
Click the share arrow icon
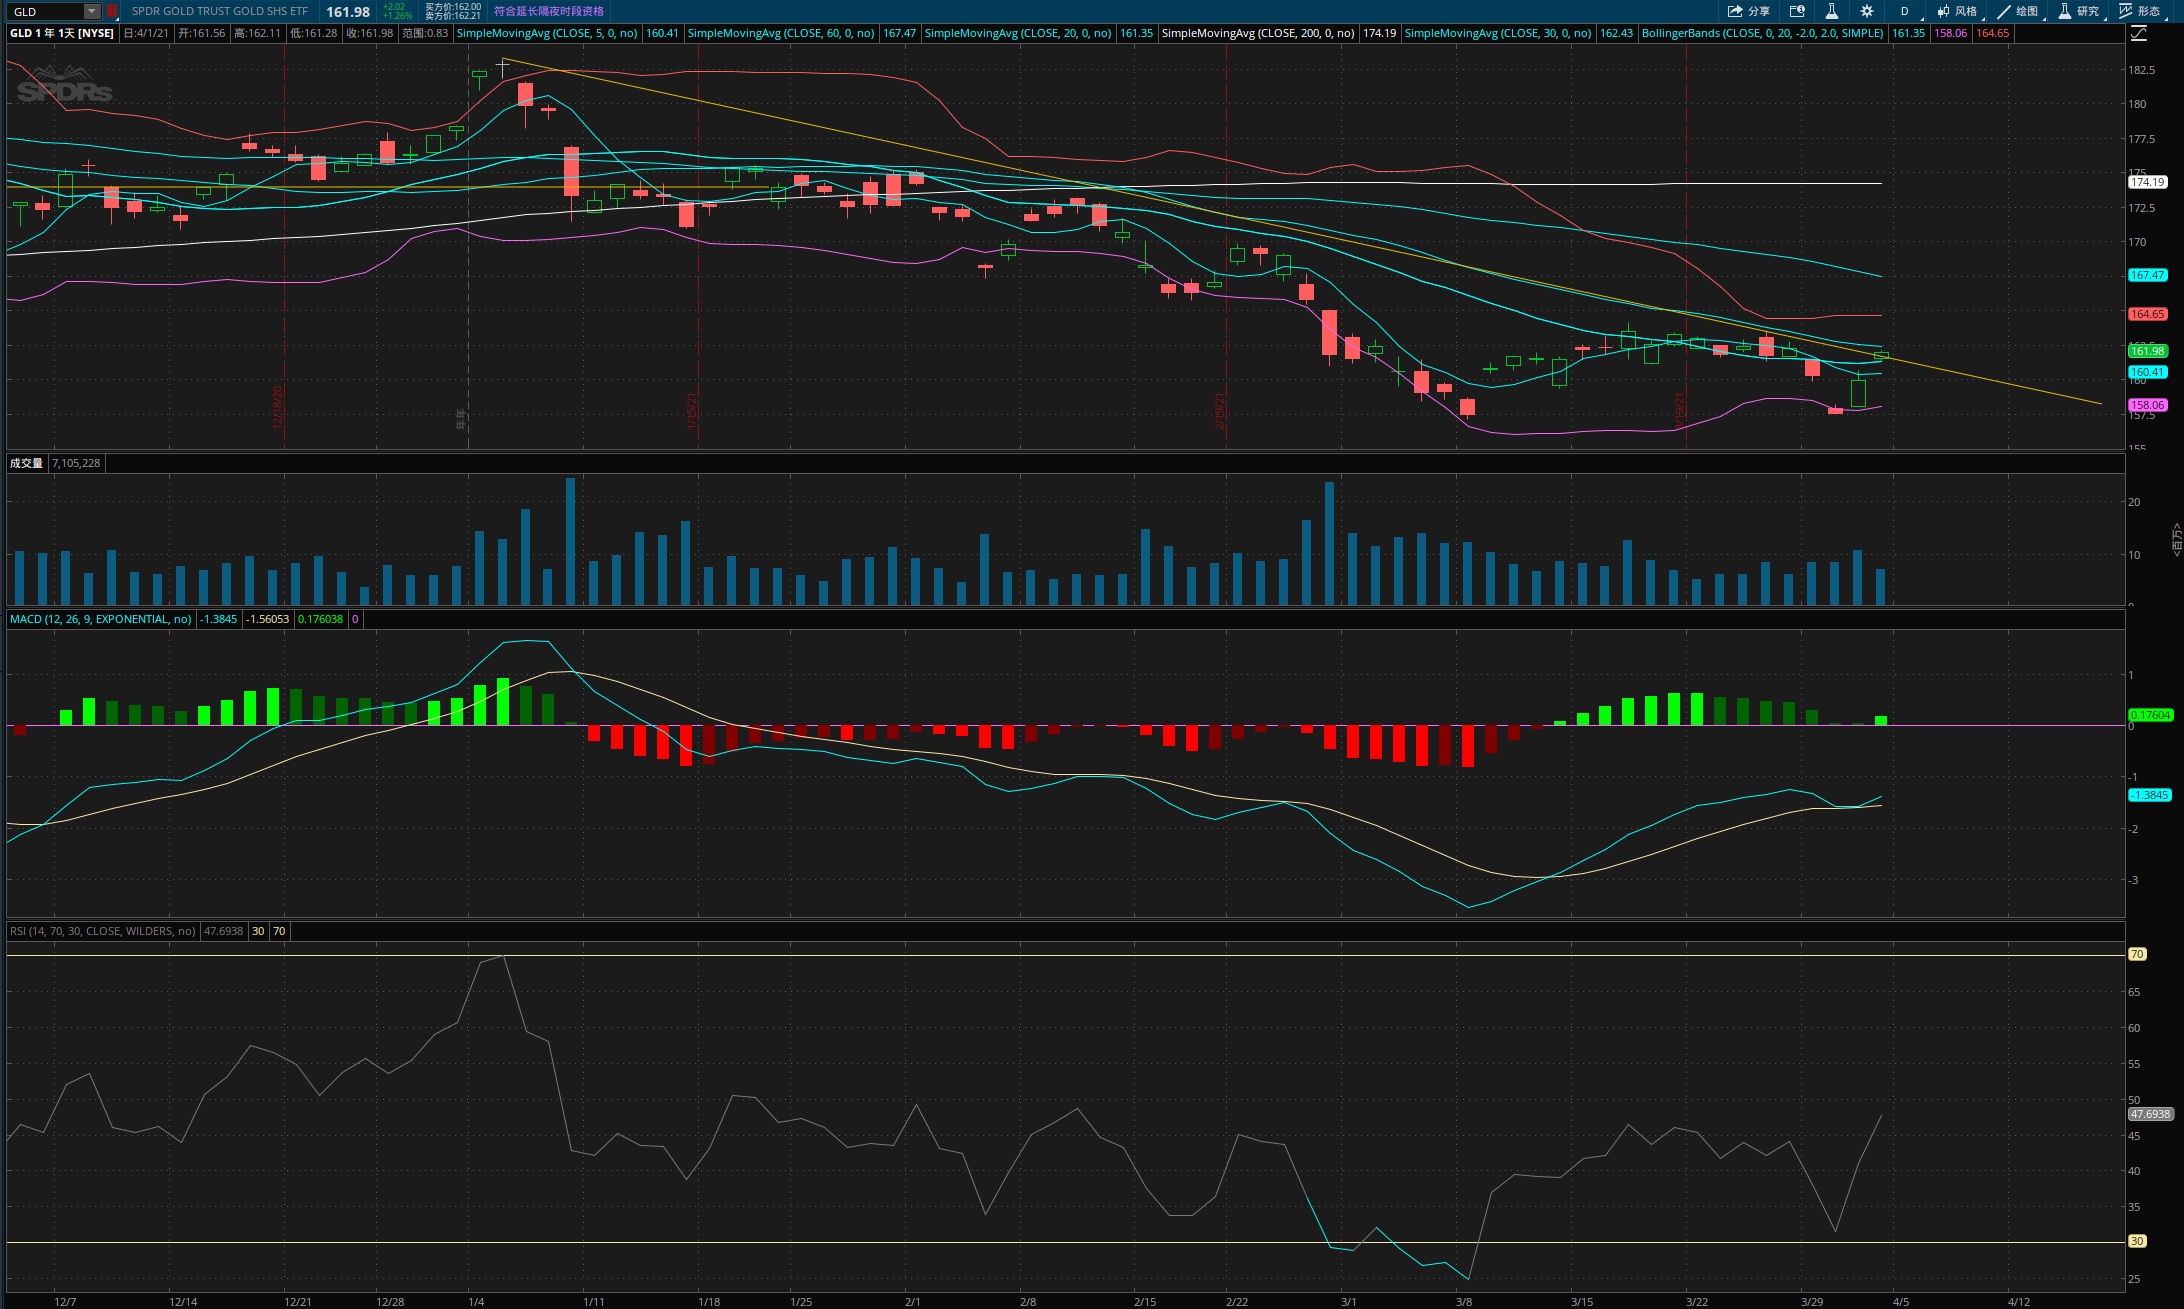[1735, 11]
